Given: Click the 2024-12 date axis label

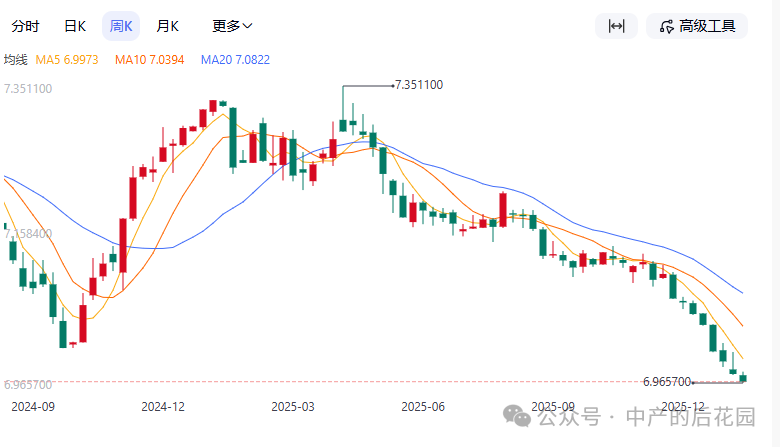Looking at the screenshot, I should pos(163,407).
